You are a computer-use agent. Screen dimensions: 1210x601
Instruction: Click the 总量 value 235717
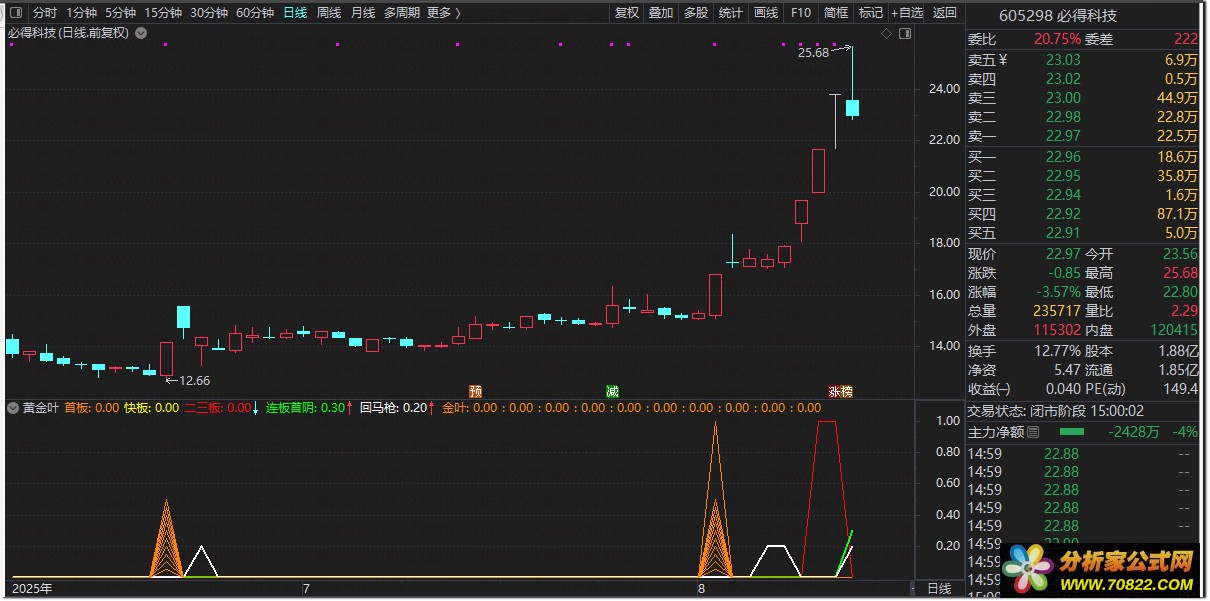point(1057,311)
